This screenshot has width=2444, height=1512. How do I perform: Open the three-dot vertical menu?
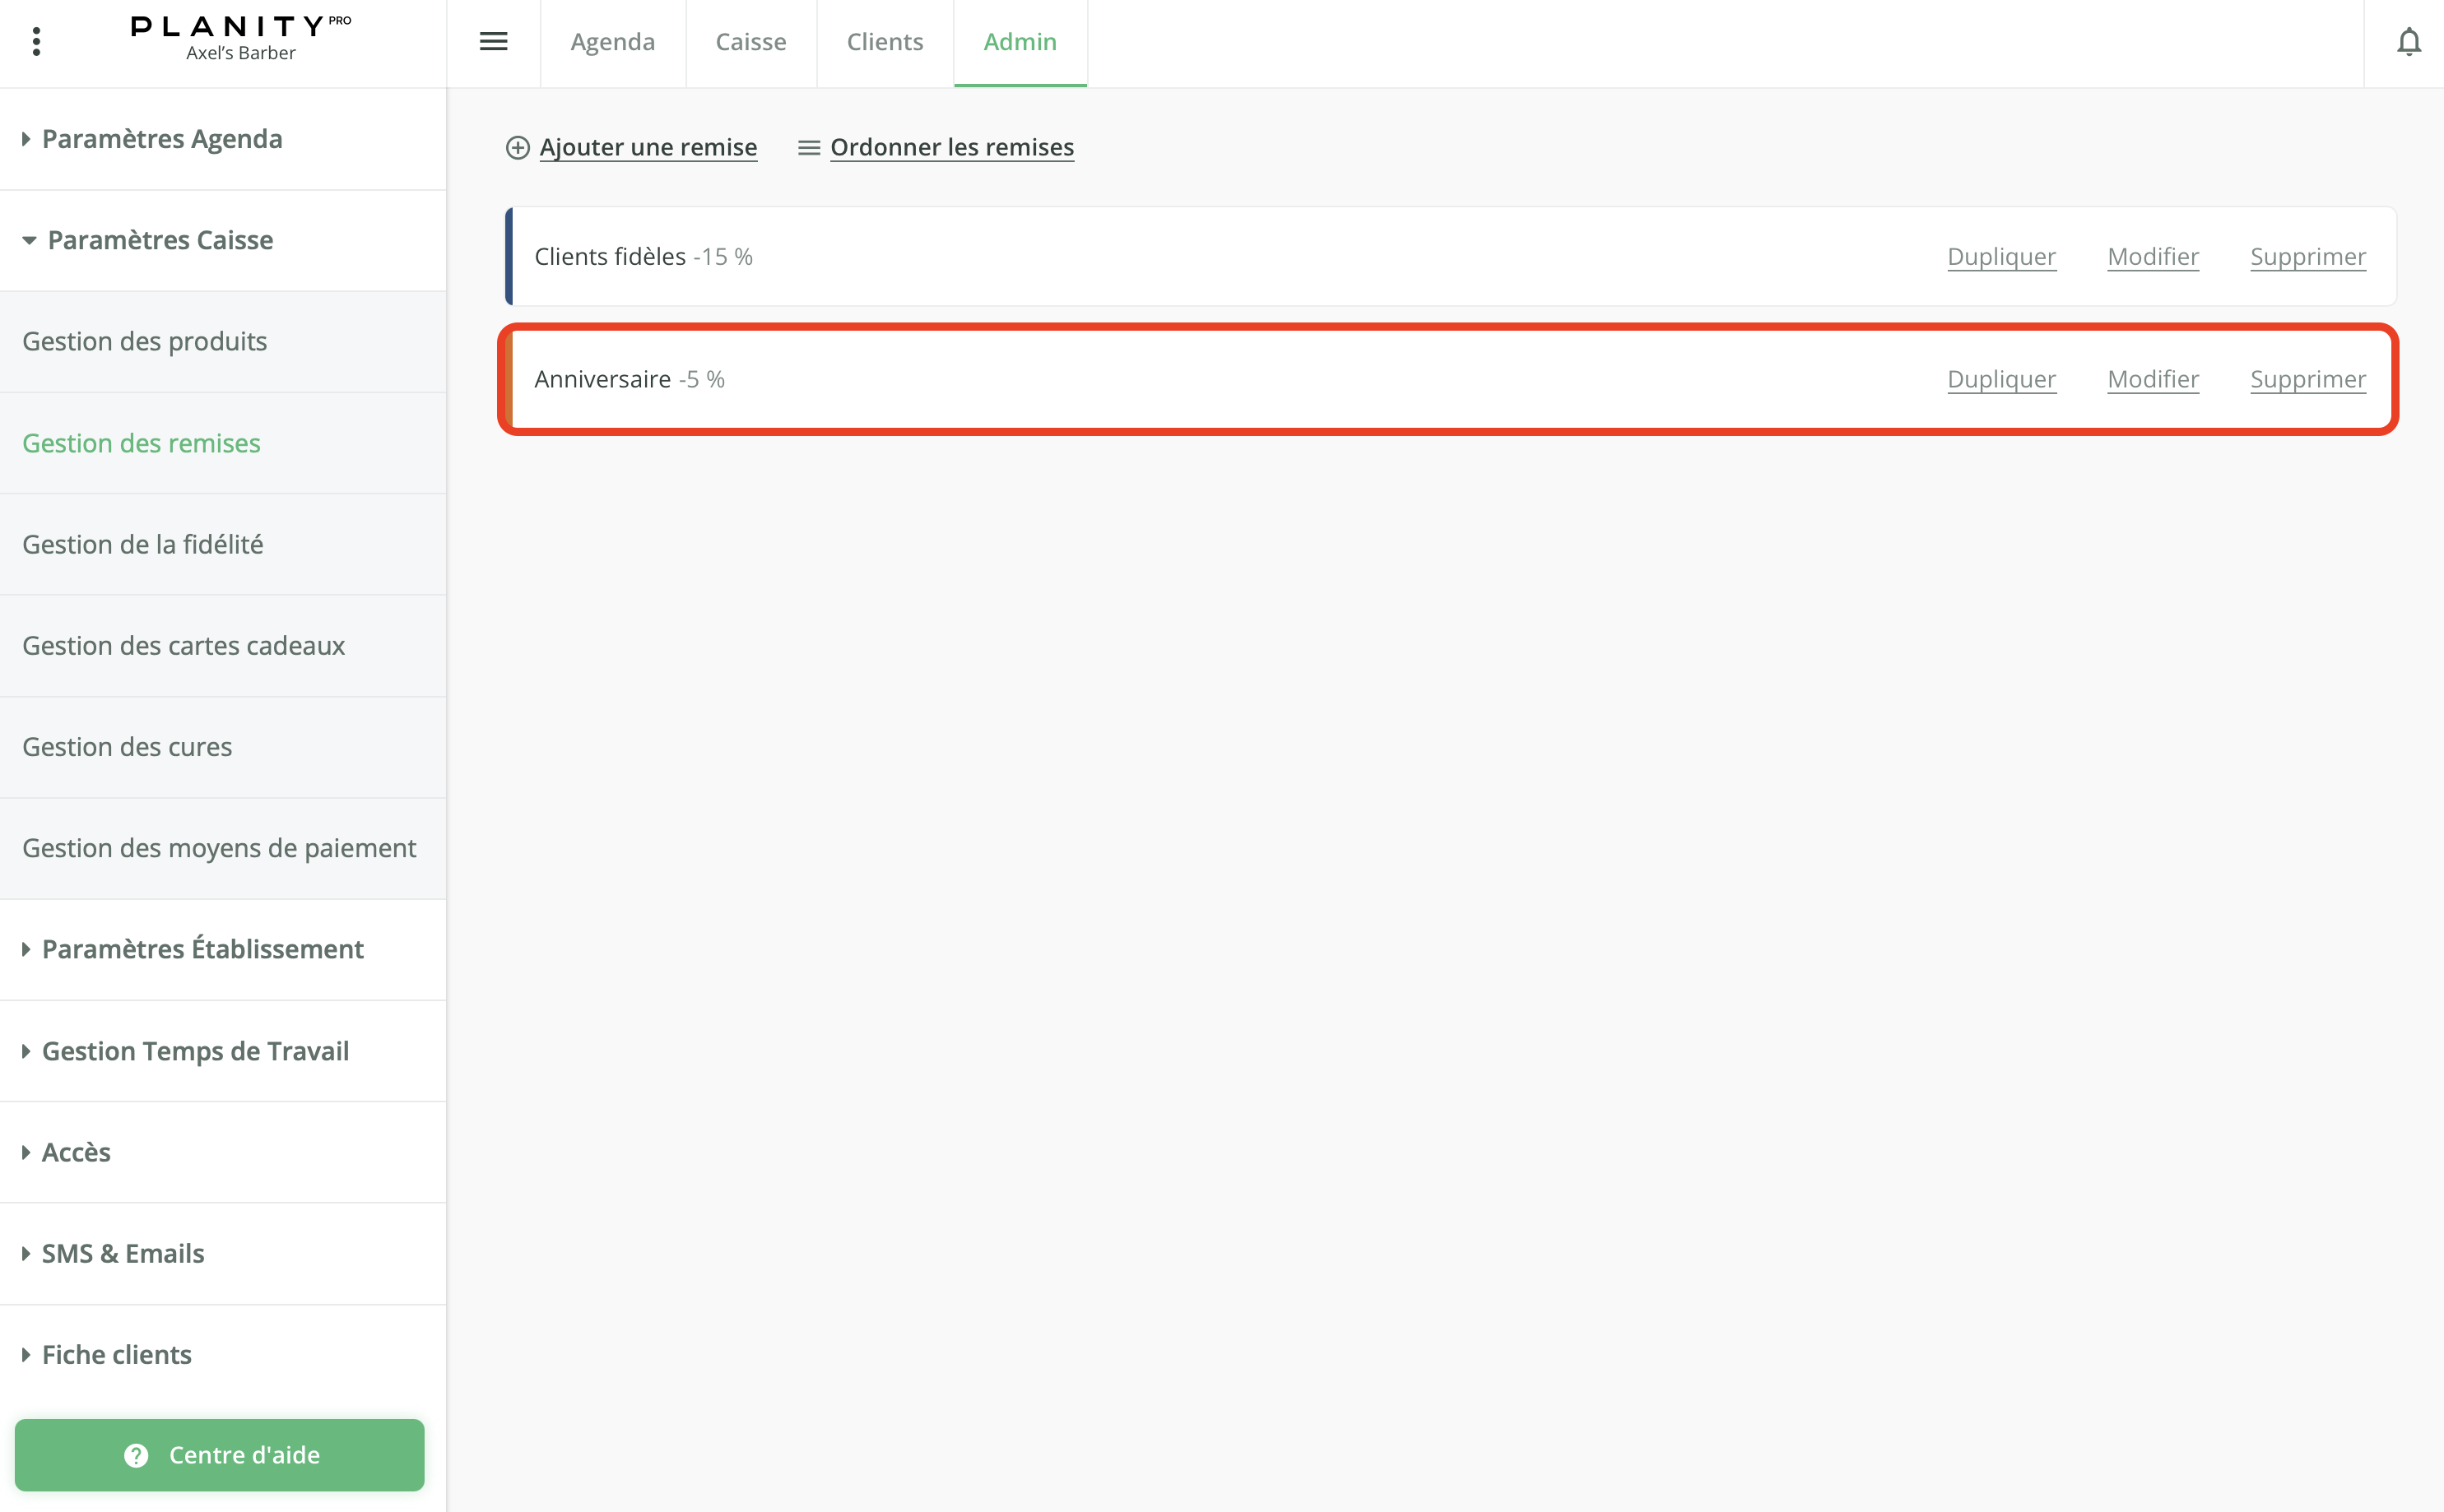coord(36,41)
